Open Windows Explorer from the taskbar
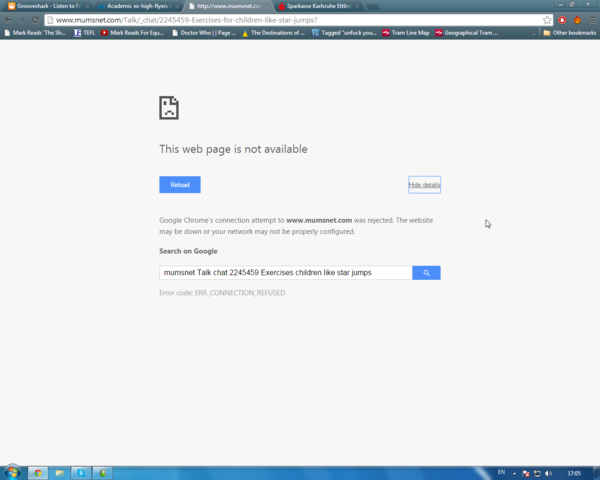 point(59,473)
